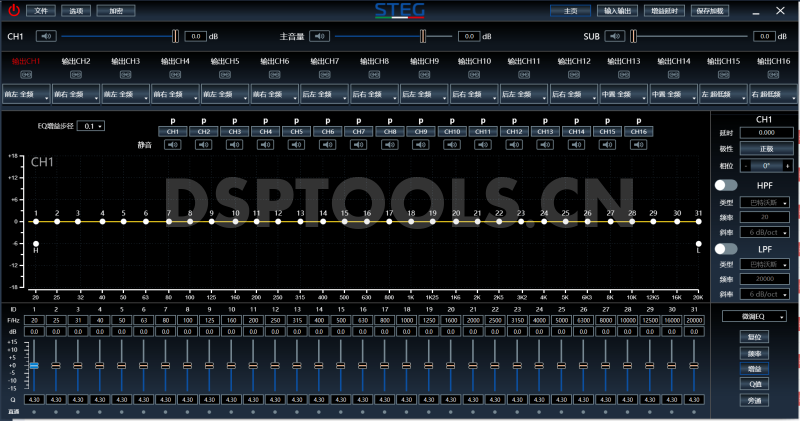Switch to the 输入输出 tab

pos(624,10)
